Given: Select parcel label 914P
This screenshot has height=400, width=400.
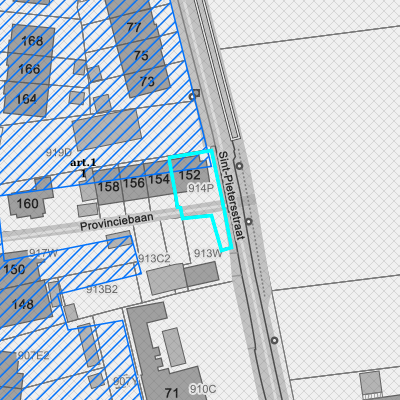Looking at the screenshot, I should (200, 188).
